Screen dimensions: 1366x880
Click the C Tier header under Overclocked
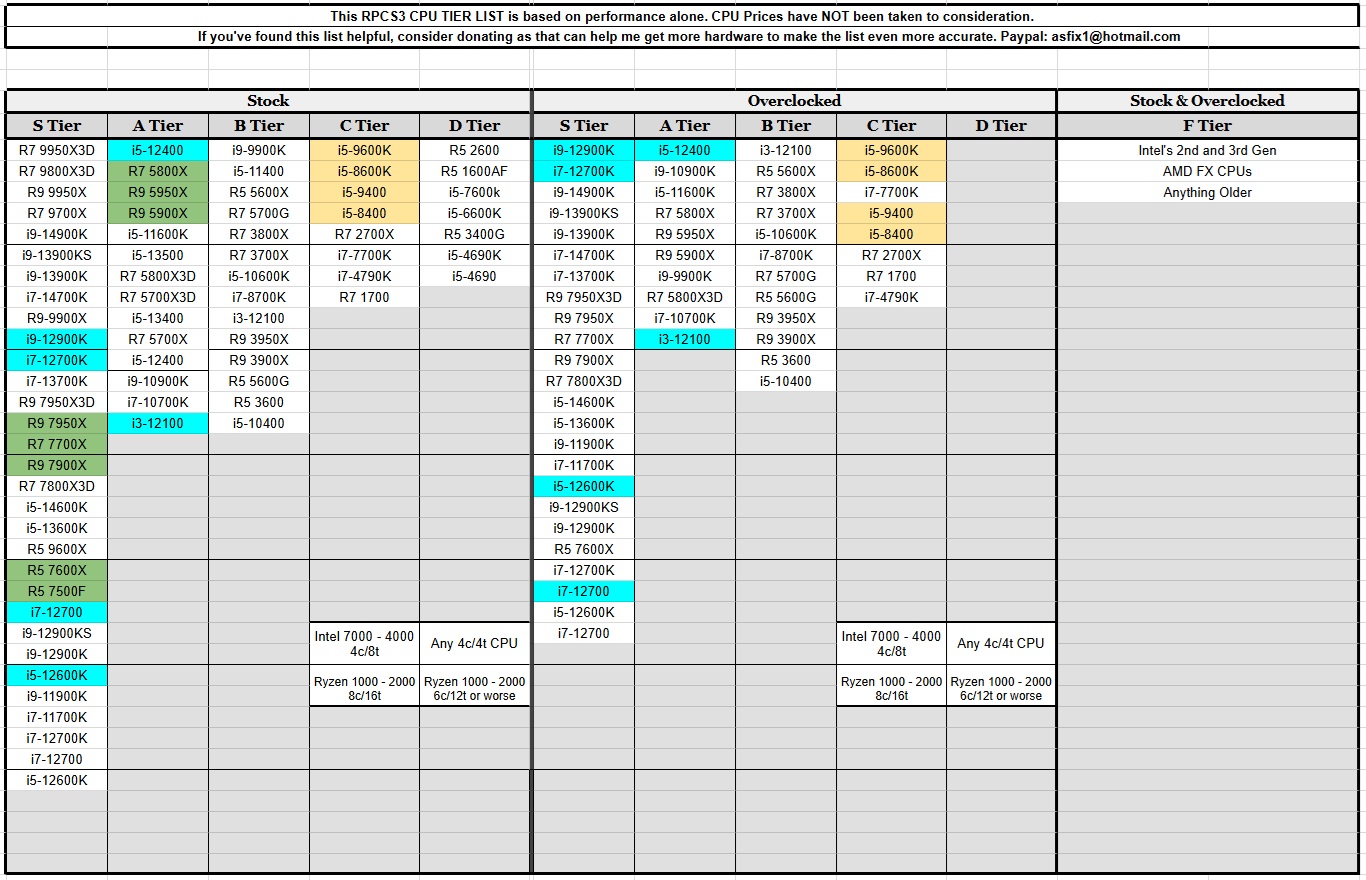pyautogui.click(x=891, y=126)
